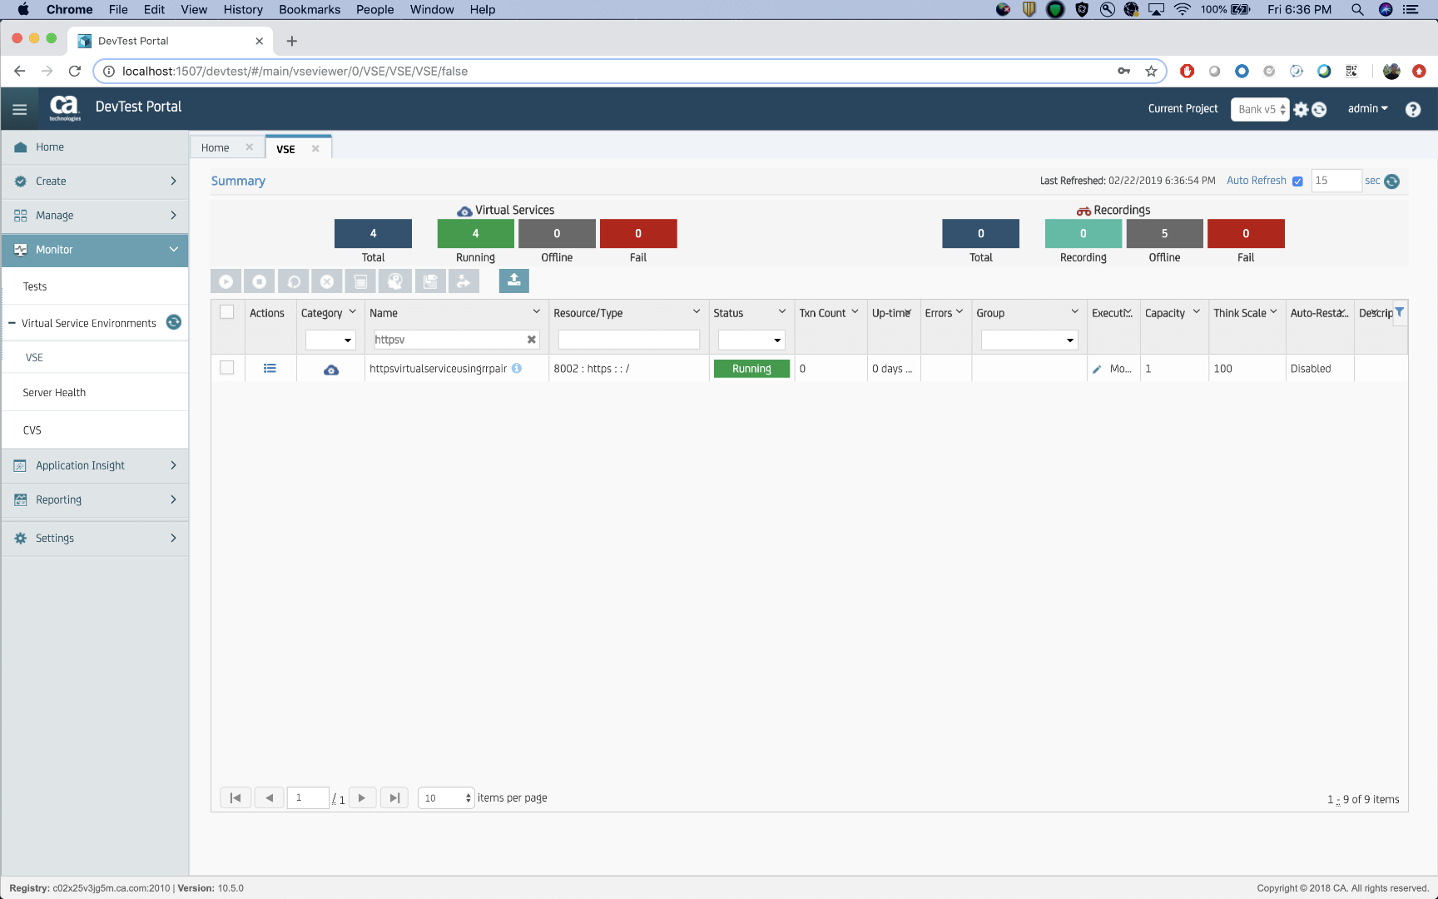This screenshot has width=1438, height=899.
Task: Select the VSE tab
Action: tap(286, 149)
